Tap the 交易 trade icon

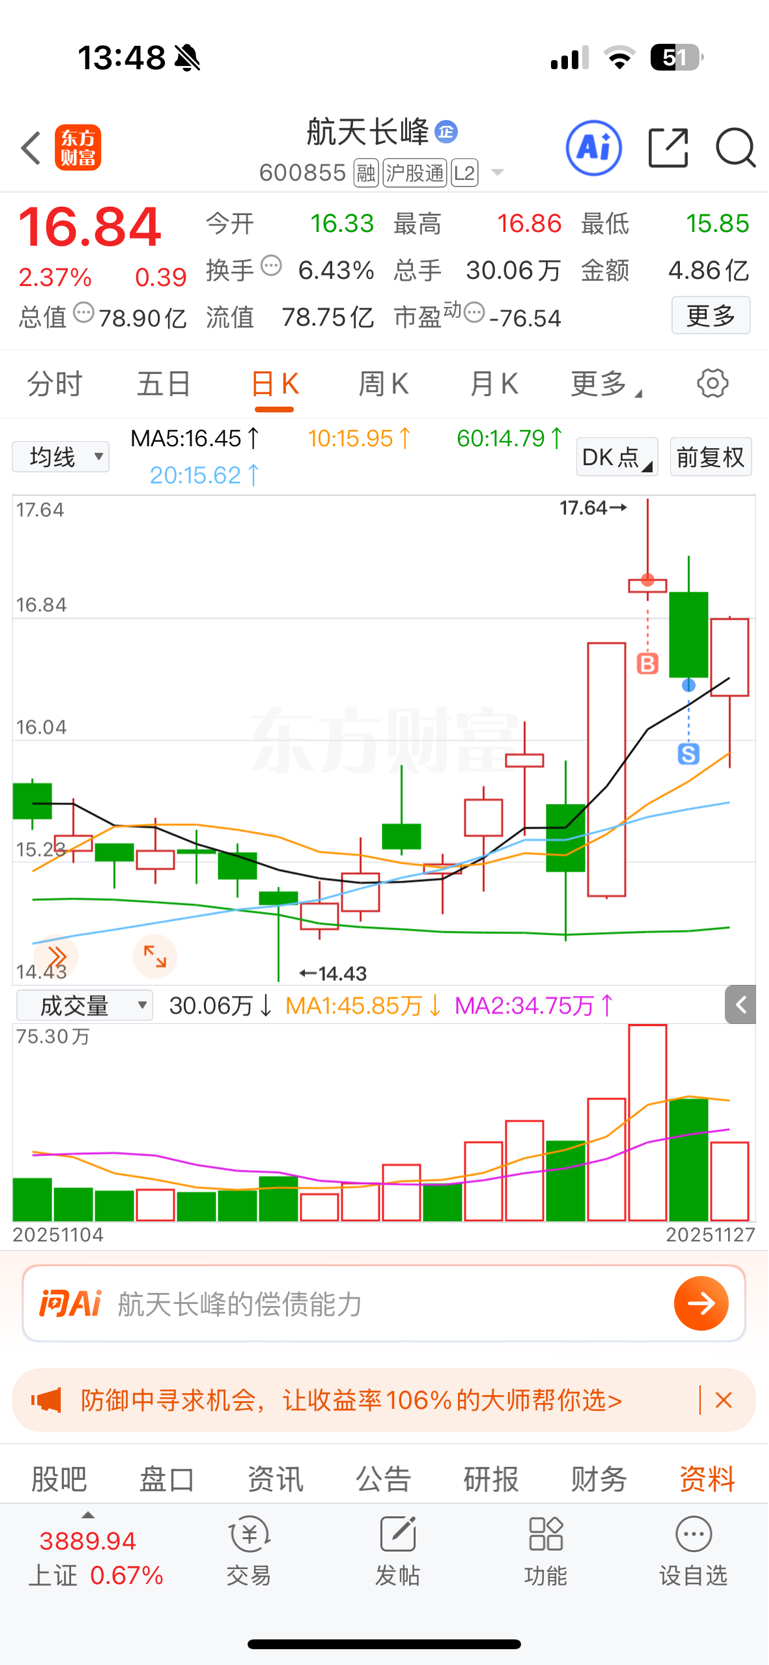(x=249, y=1551)
